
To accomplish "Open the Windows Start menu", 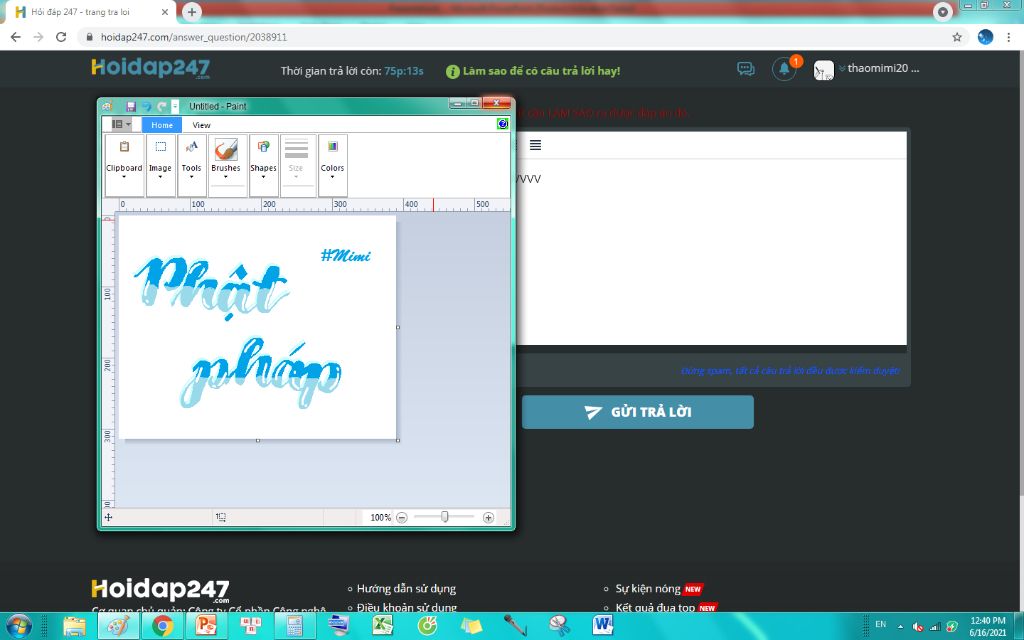I will tap(19, 626).
